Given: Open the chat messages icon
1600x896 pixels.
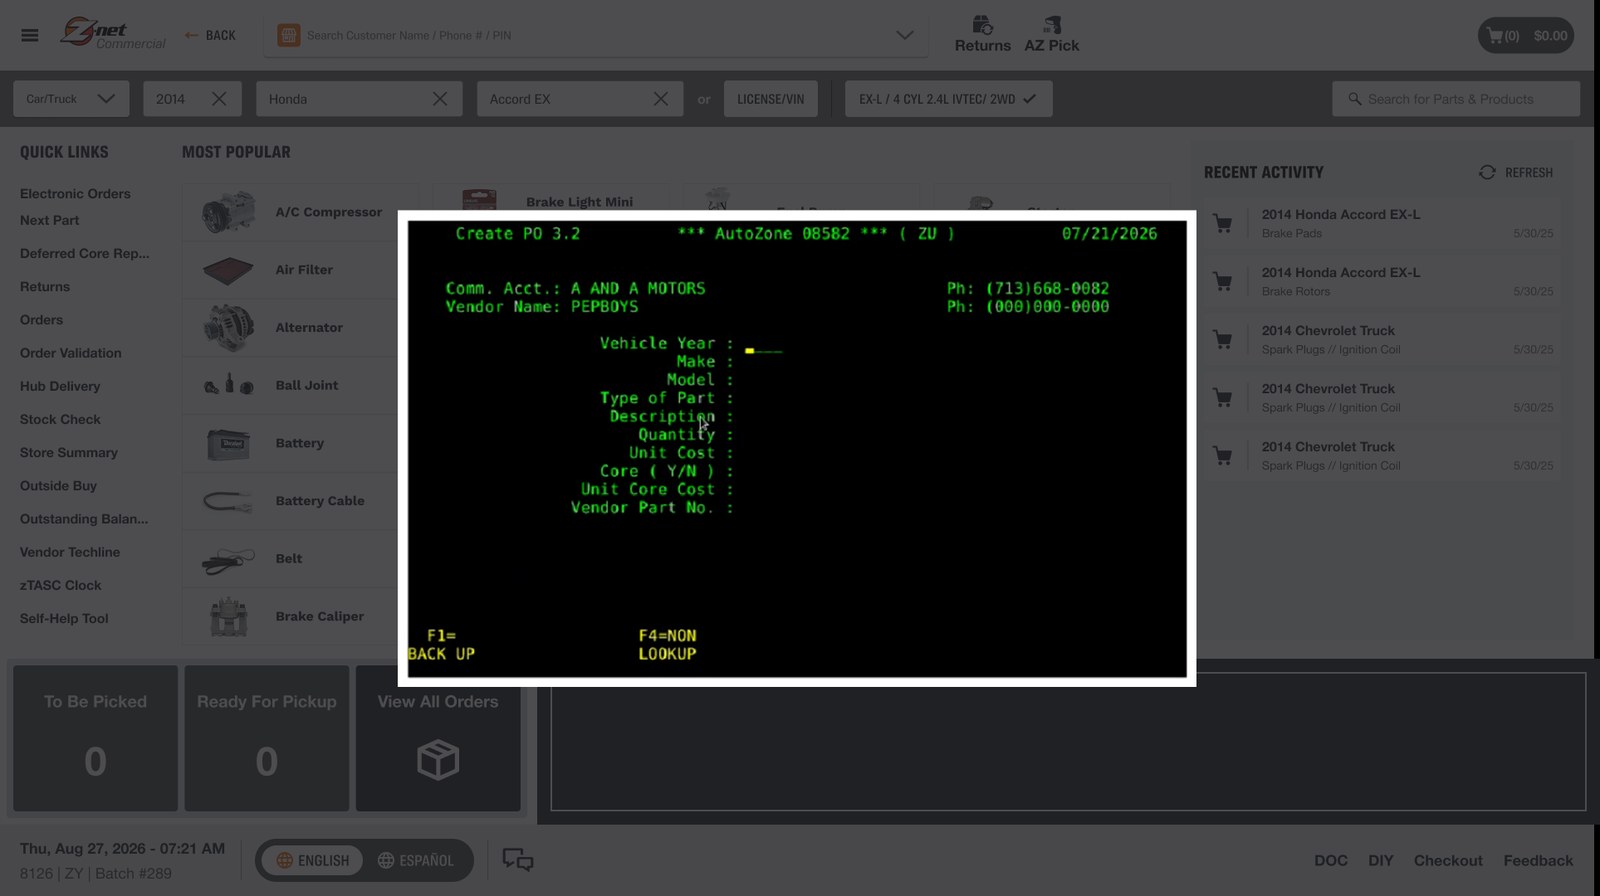Looking at the screenshot, I should [x=517, y=860].
